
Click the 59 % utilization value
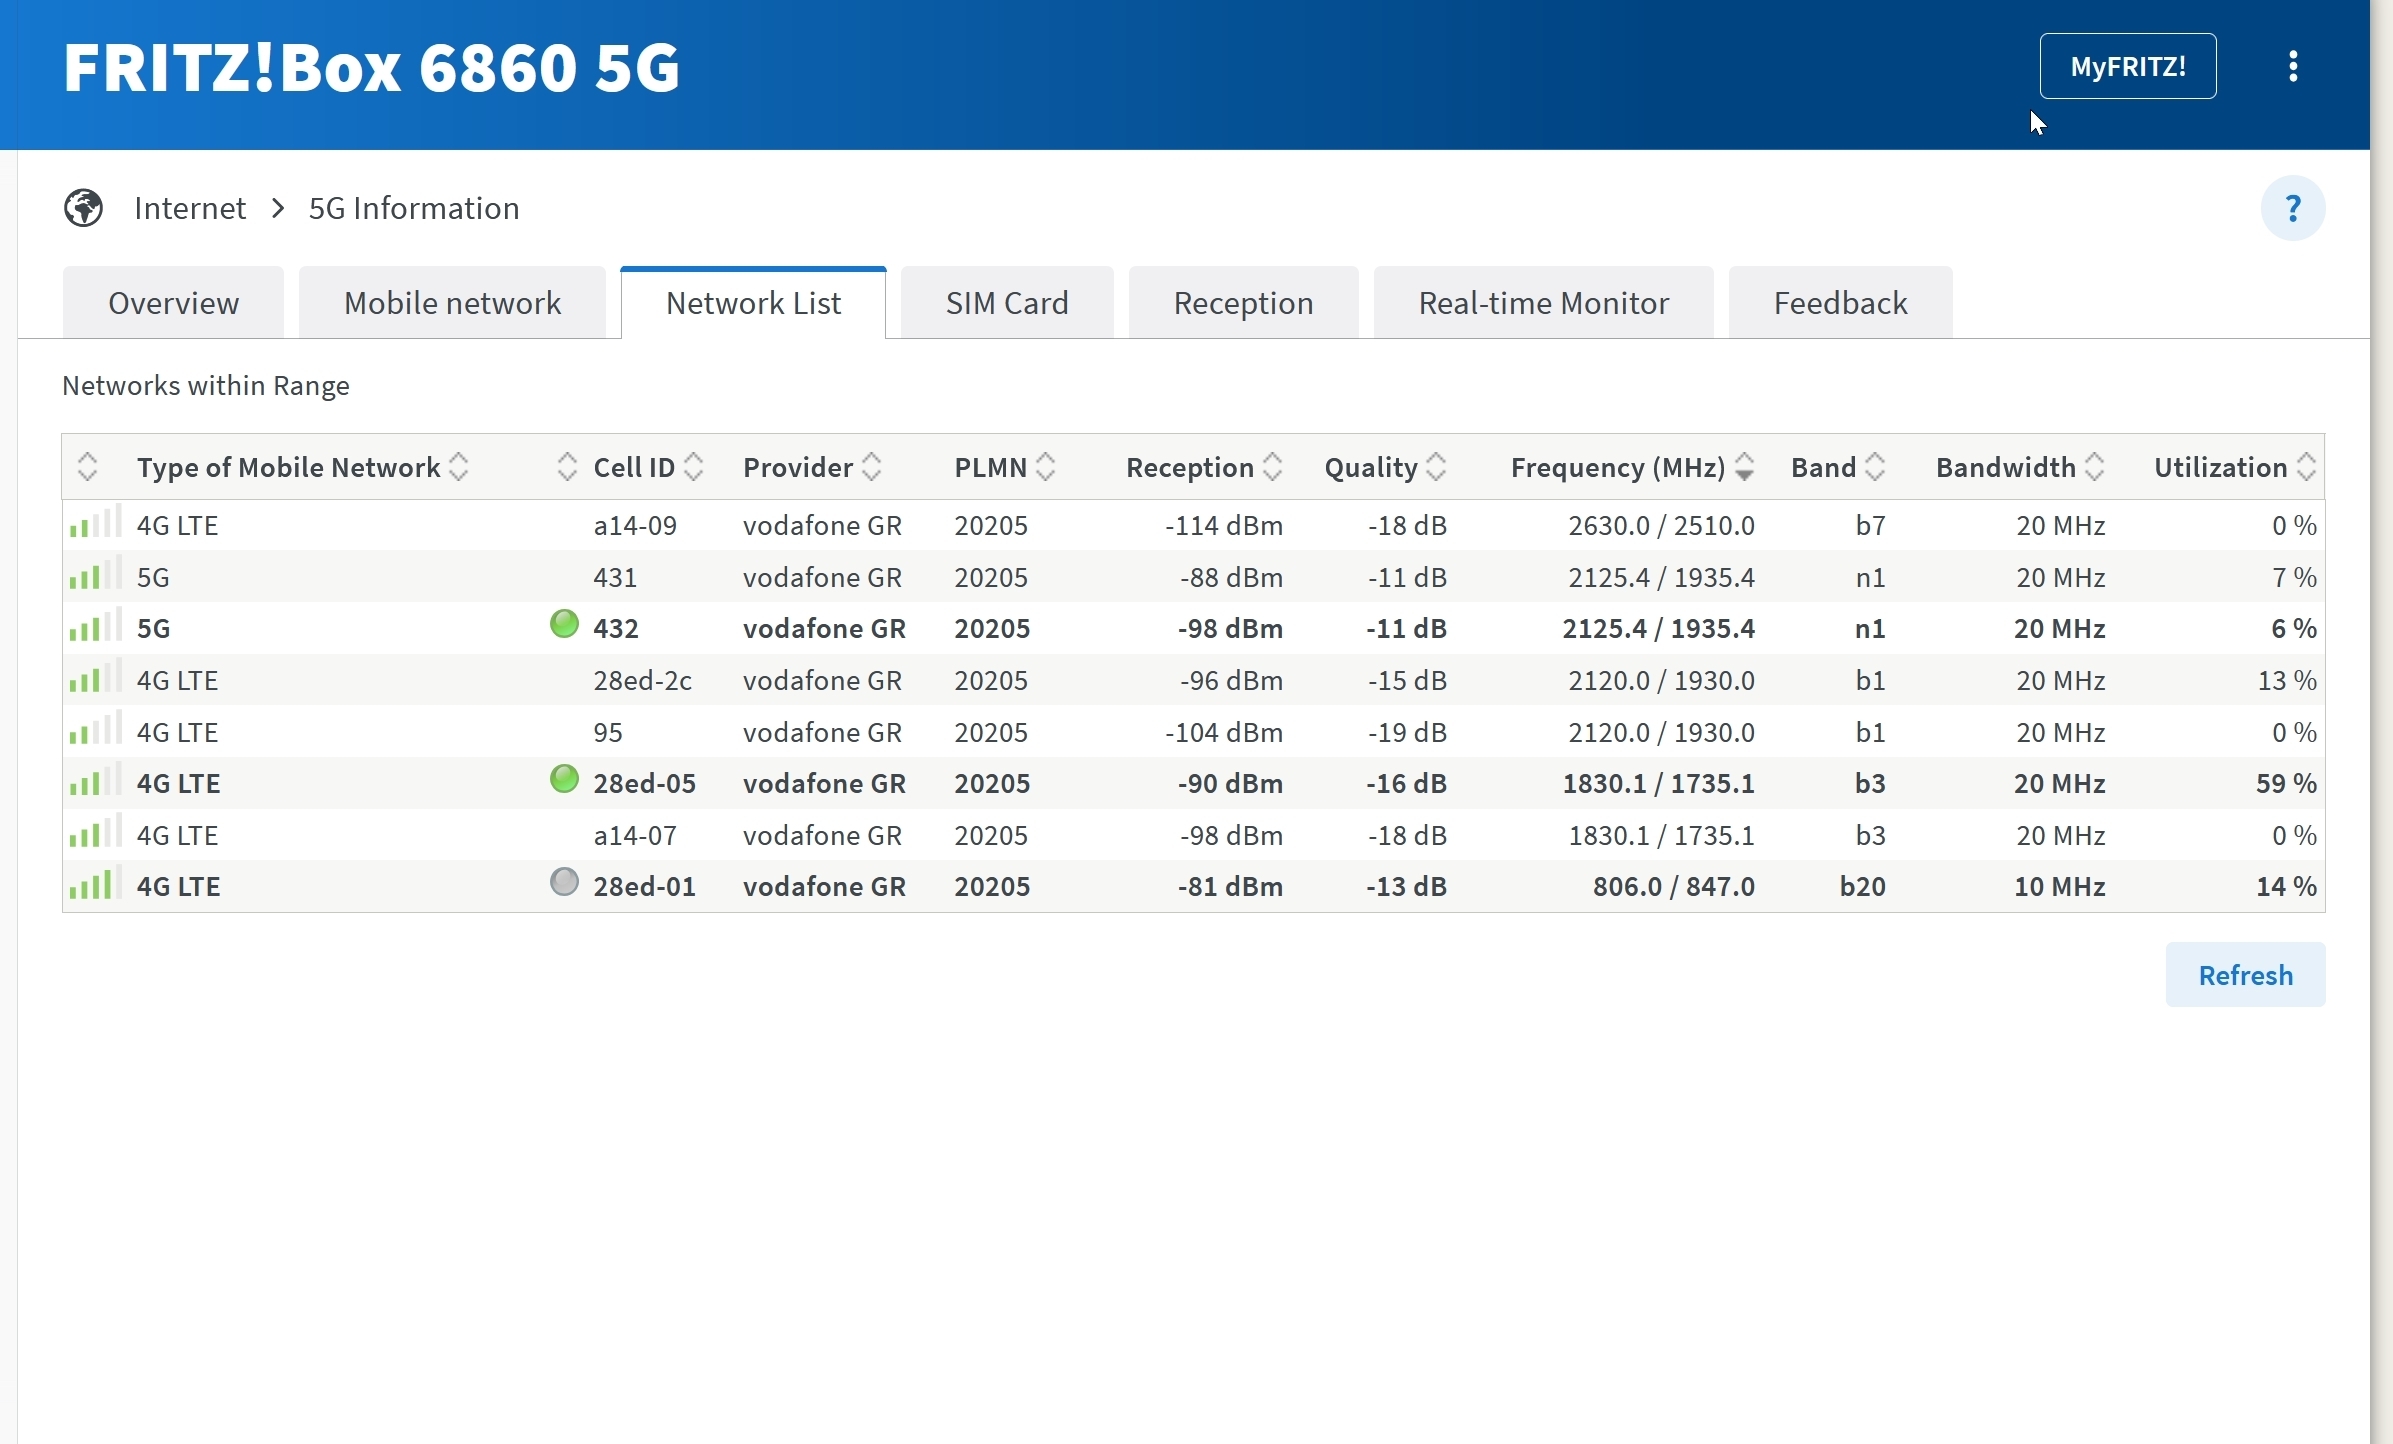click(2286, 783)
